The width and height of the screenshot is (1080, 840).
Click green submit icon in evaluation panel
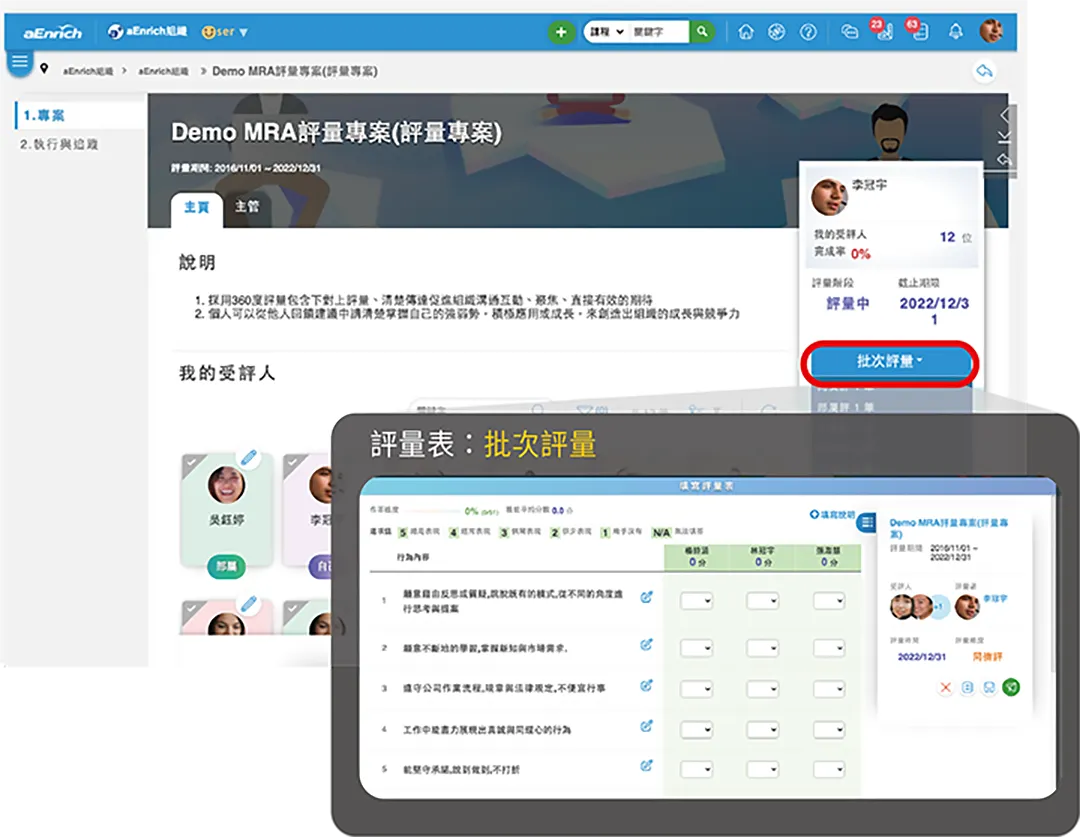pos(1011,688)
